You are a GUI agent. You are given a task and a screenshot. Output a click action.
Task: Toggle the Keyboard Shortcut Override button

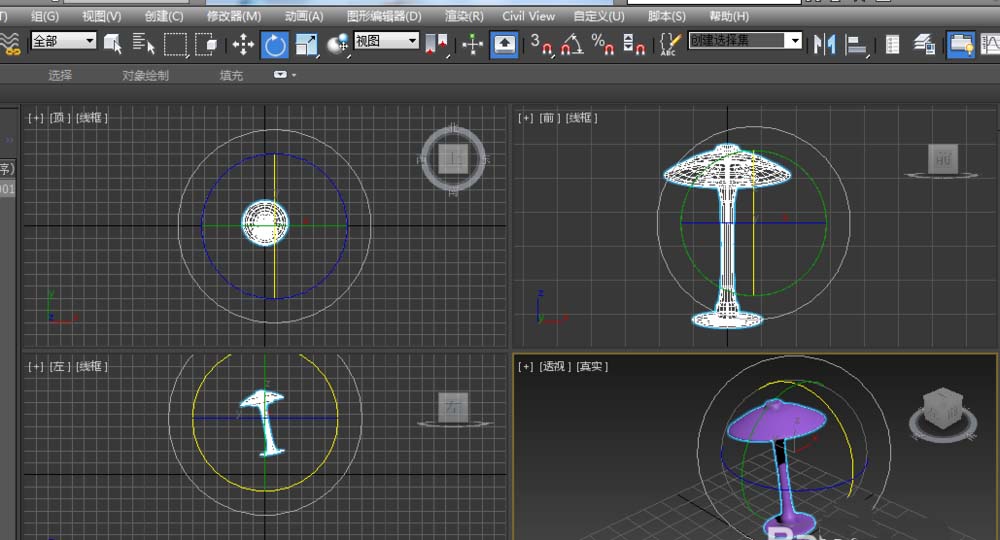tap(504, 45)
